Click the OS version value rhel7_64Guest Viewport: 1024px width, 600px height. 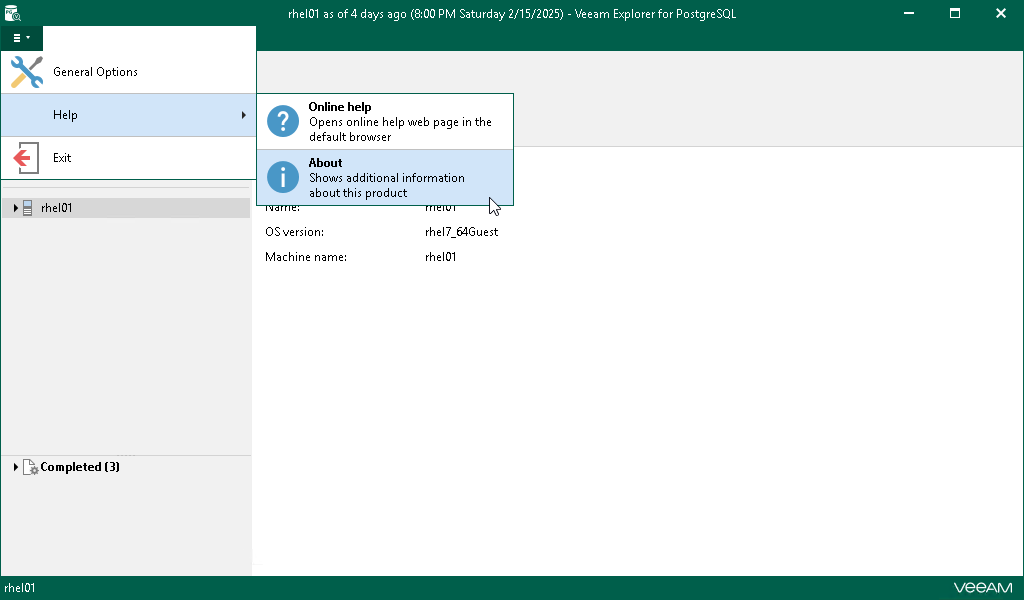tap(461, 232)
